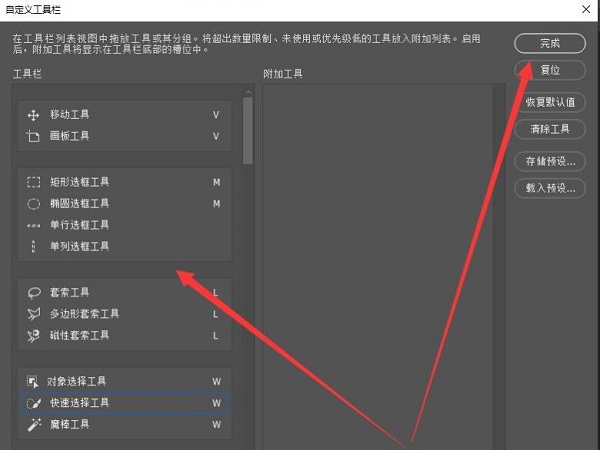600x450 pixels.
Task: Click the Move tool cross-arrow icon
Action: 33,115
